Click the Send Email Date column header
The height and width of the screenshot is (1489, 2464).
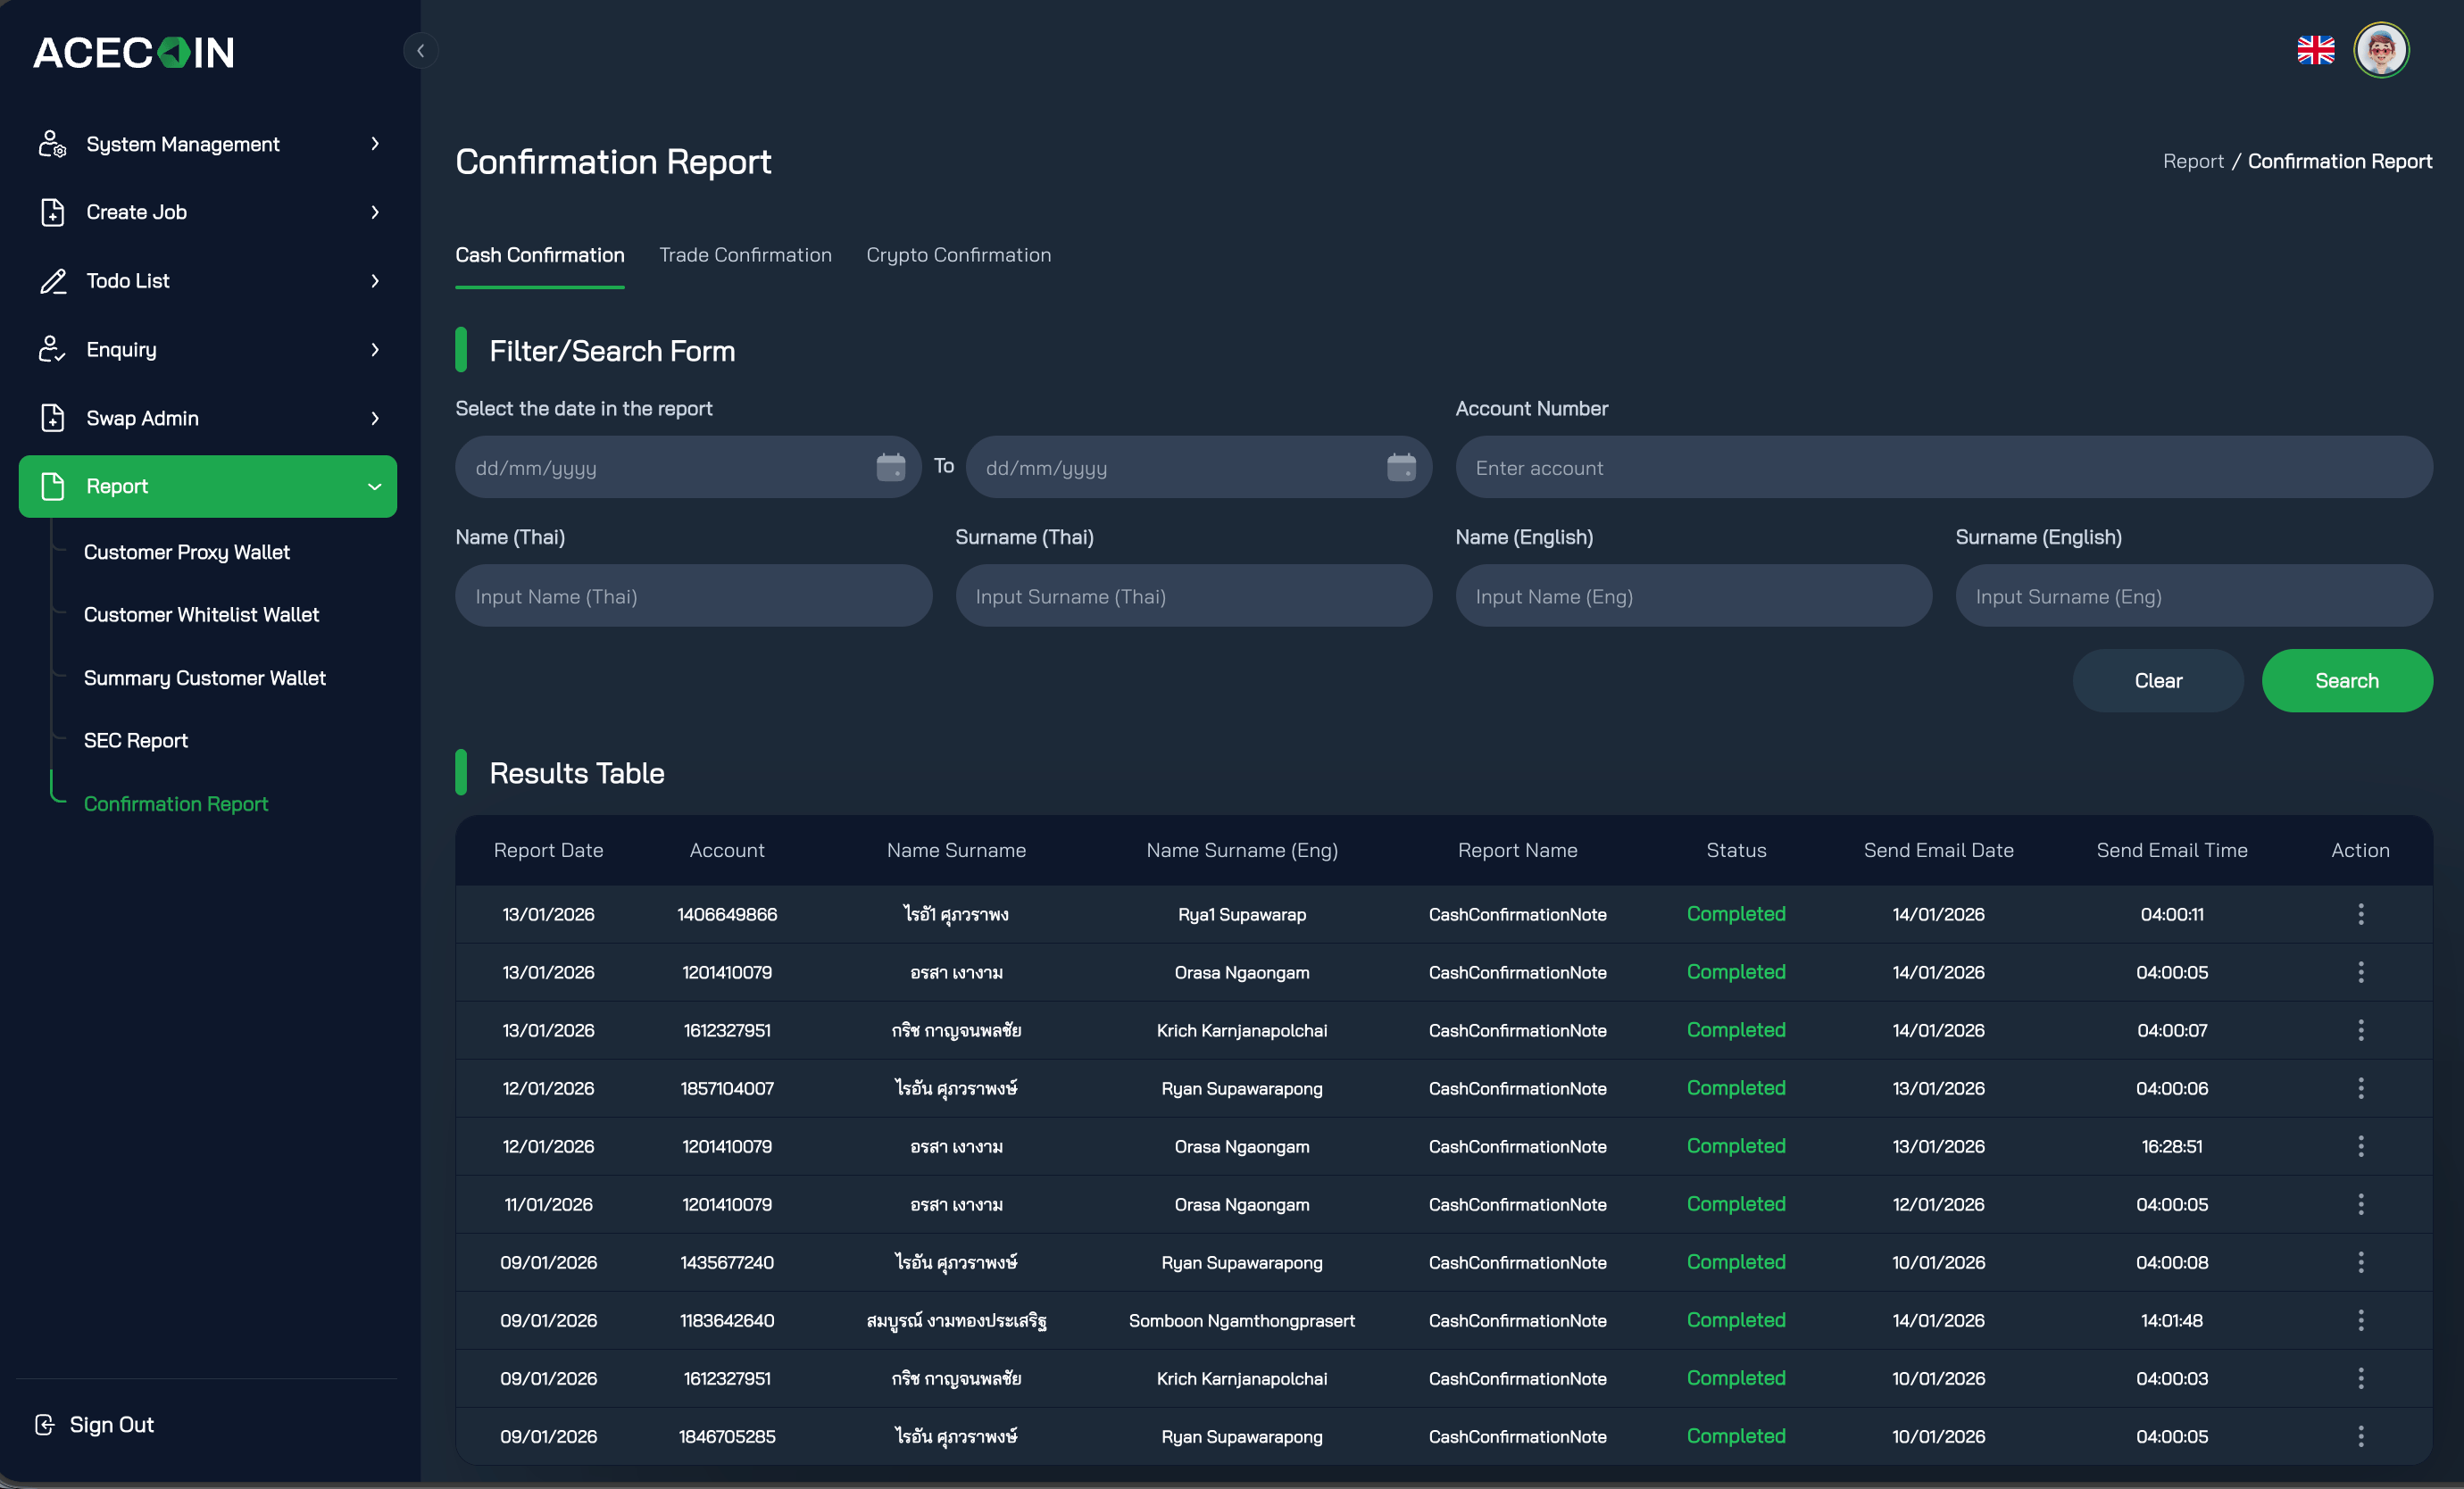(1938, 850)
